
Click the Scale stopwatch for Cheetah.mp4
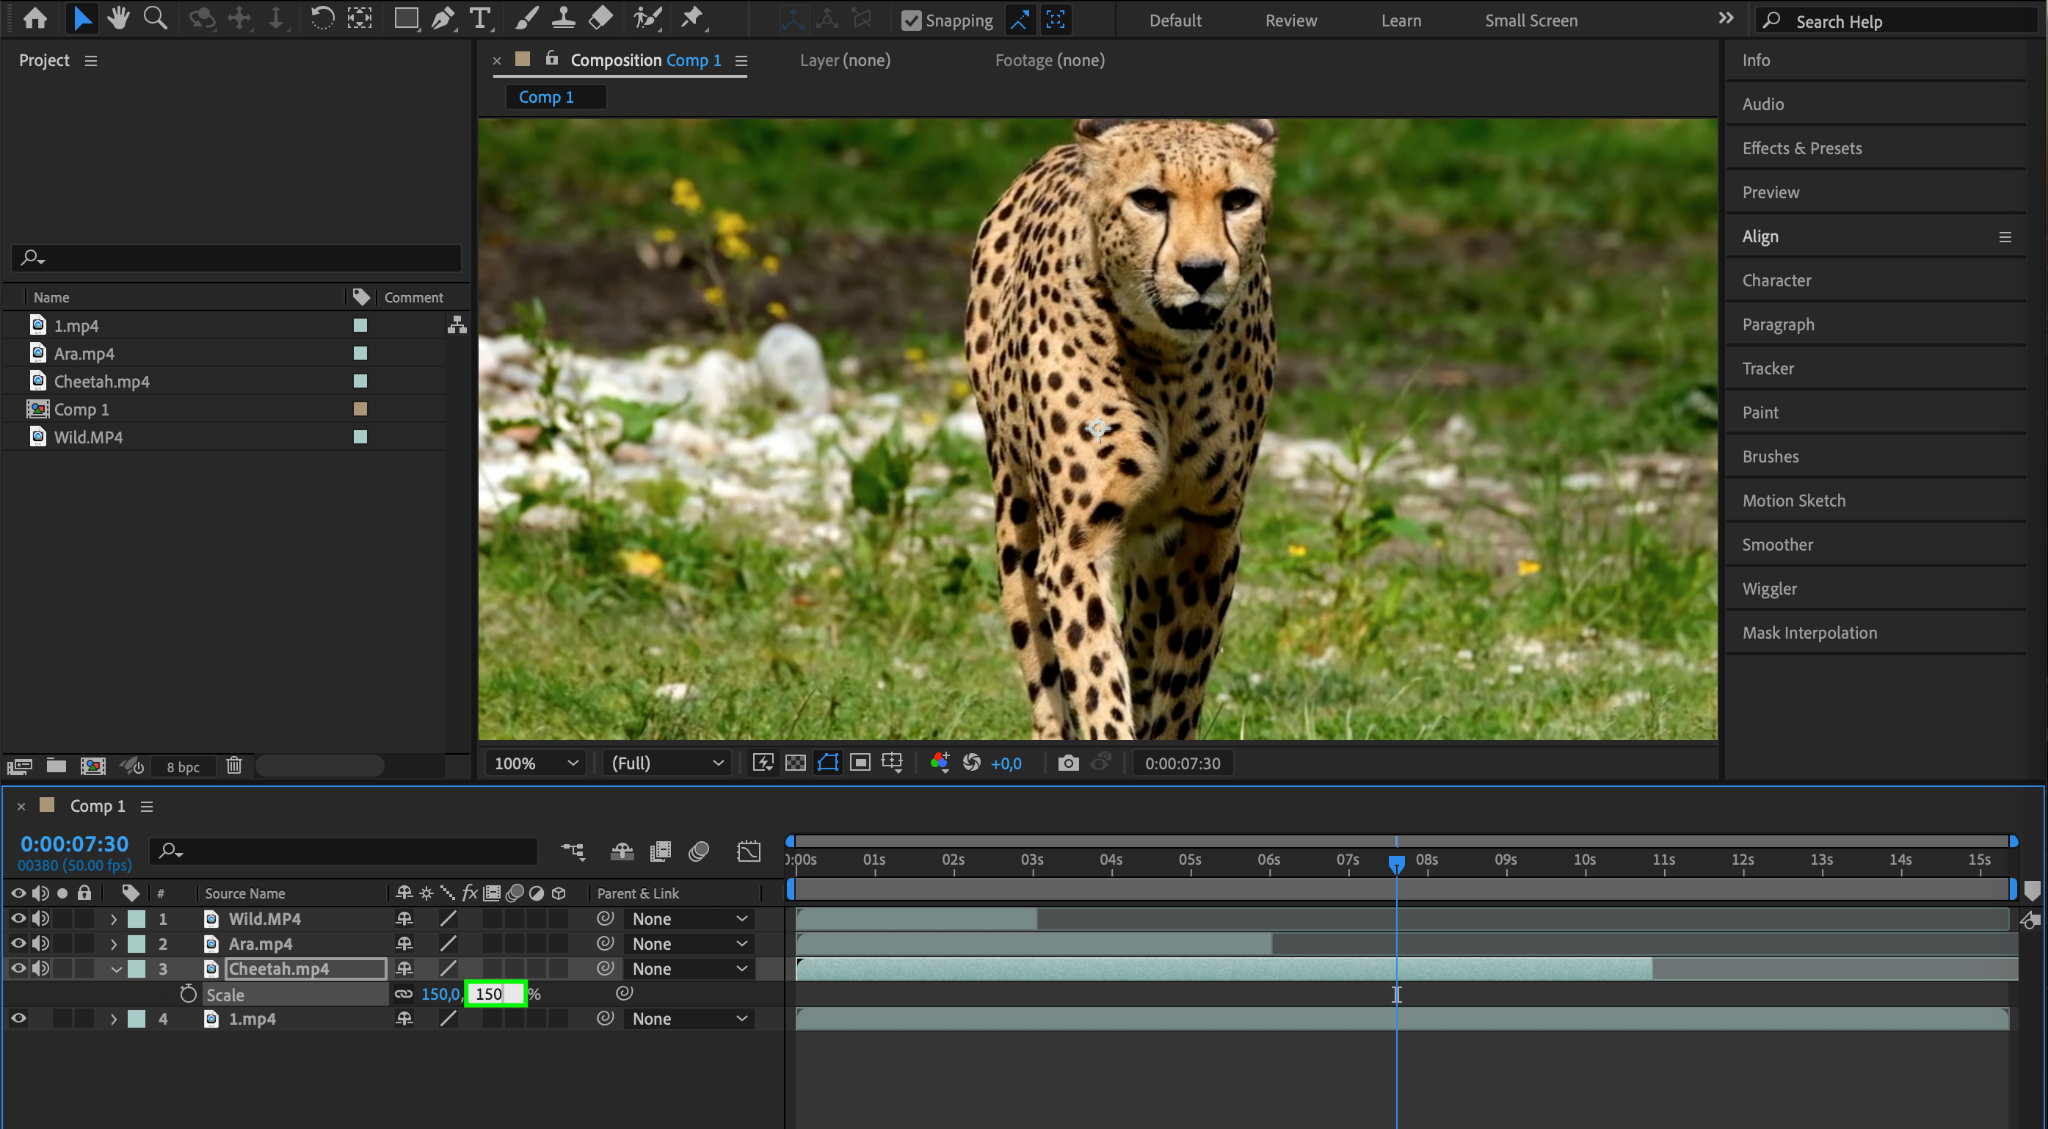(x=188, y=993)
